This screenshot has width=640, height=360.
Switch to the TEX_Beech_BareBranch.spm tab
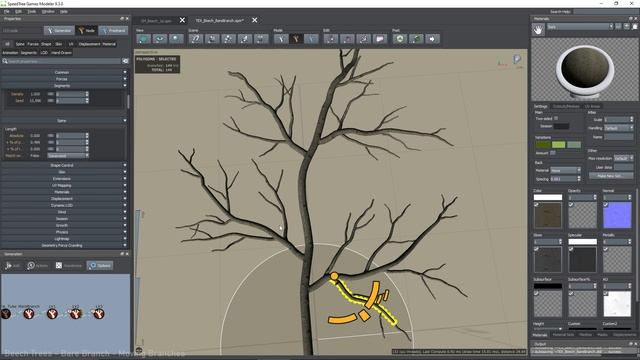coord(219,20)
